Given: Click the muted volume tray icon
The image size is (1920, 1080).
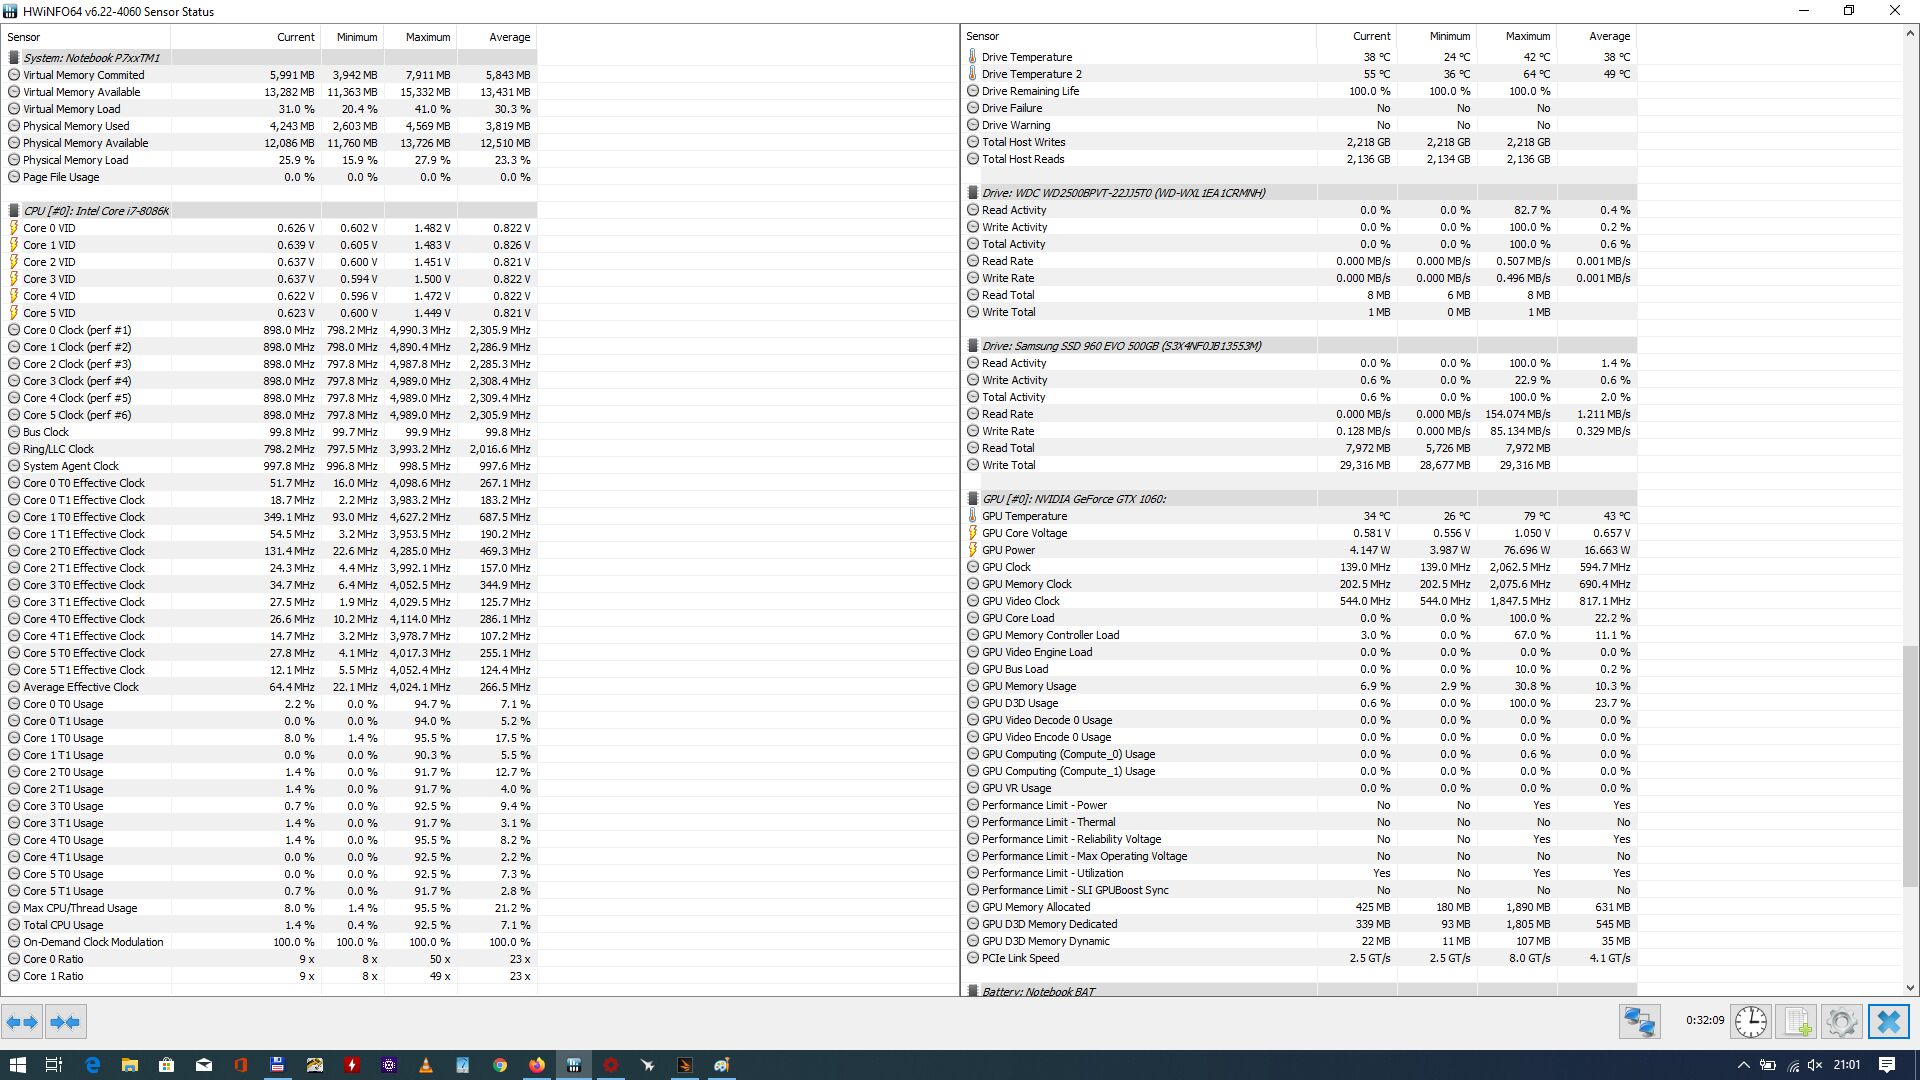Looking at the screenshot, I should 1815,1065.
